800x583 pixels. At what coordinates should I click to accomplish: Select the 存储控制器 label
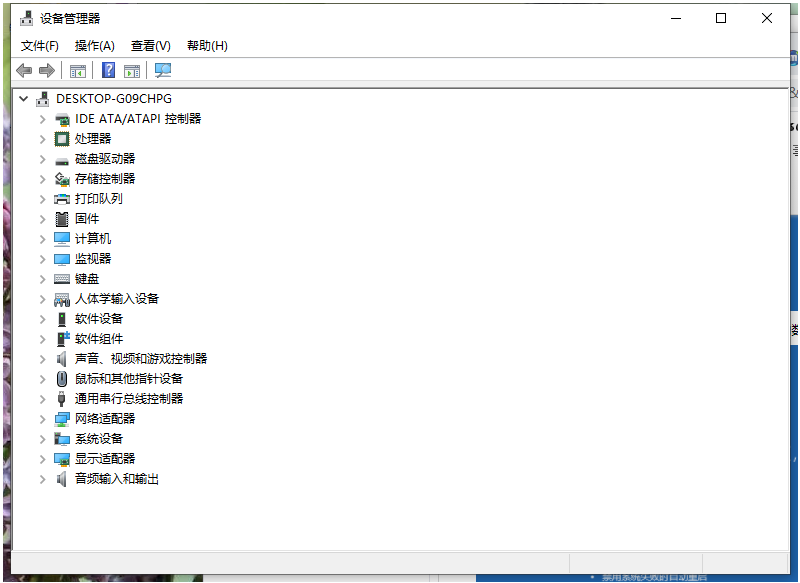[105, 179]
